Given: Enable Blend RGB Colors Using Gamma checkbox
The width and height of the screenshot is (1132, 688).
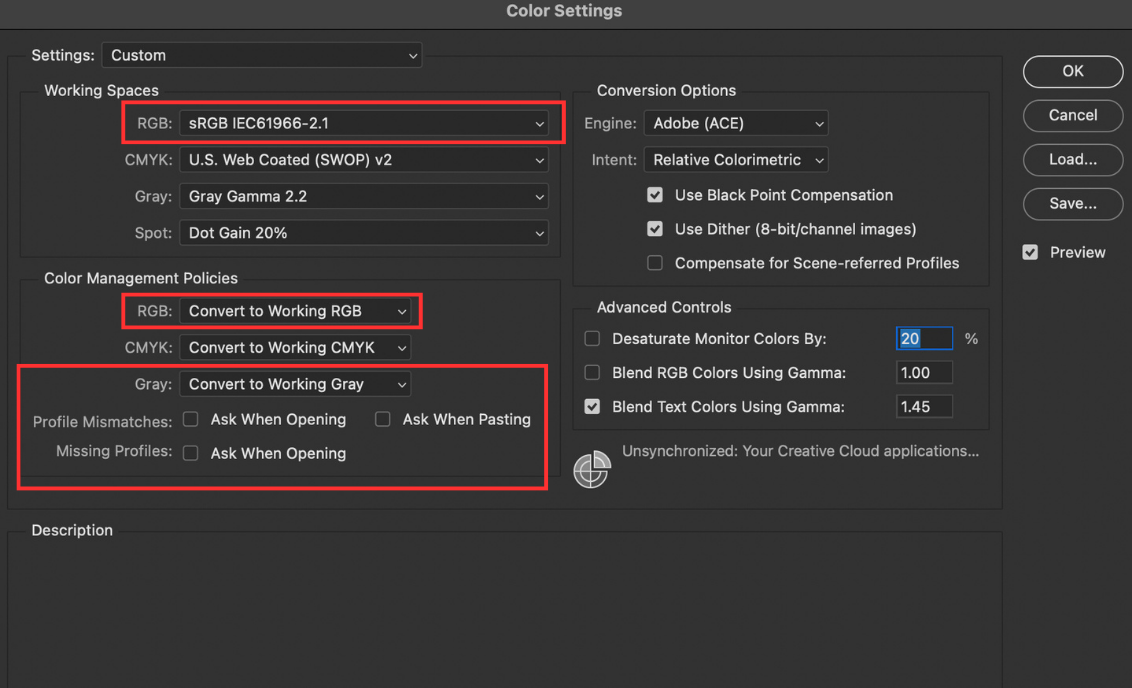Looking at the screenshot, I should pyautogui.click(x=592, y=373).
